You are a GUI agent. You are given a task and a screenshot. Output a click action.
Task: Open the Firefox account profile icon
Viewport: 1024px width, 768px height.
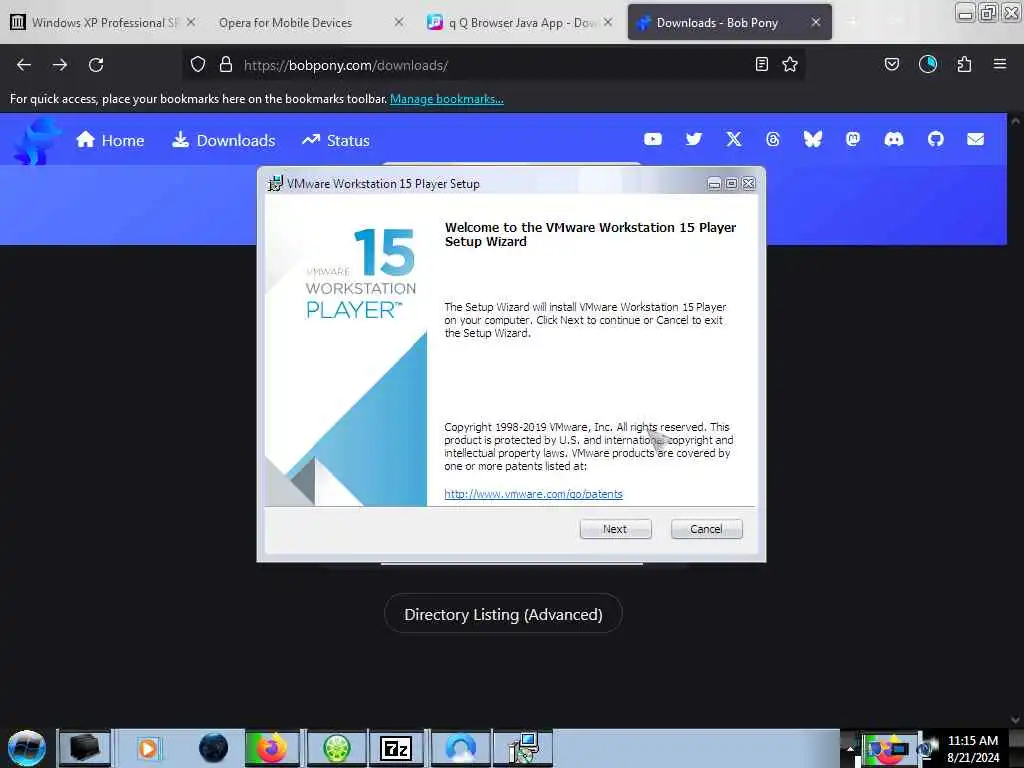pyautogui.click(x=928, y=64)
